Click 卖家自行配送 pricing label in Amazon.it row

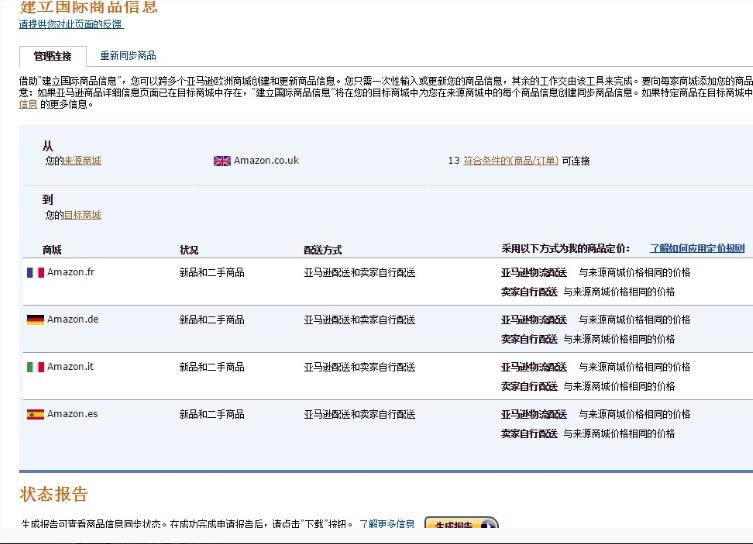click(529, 387)
